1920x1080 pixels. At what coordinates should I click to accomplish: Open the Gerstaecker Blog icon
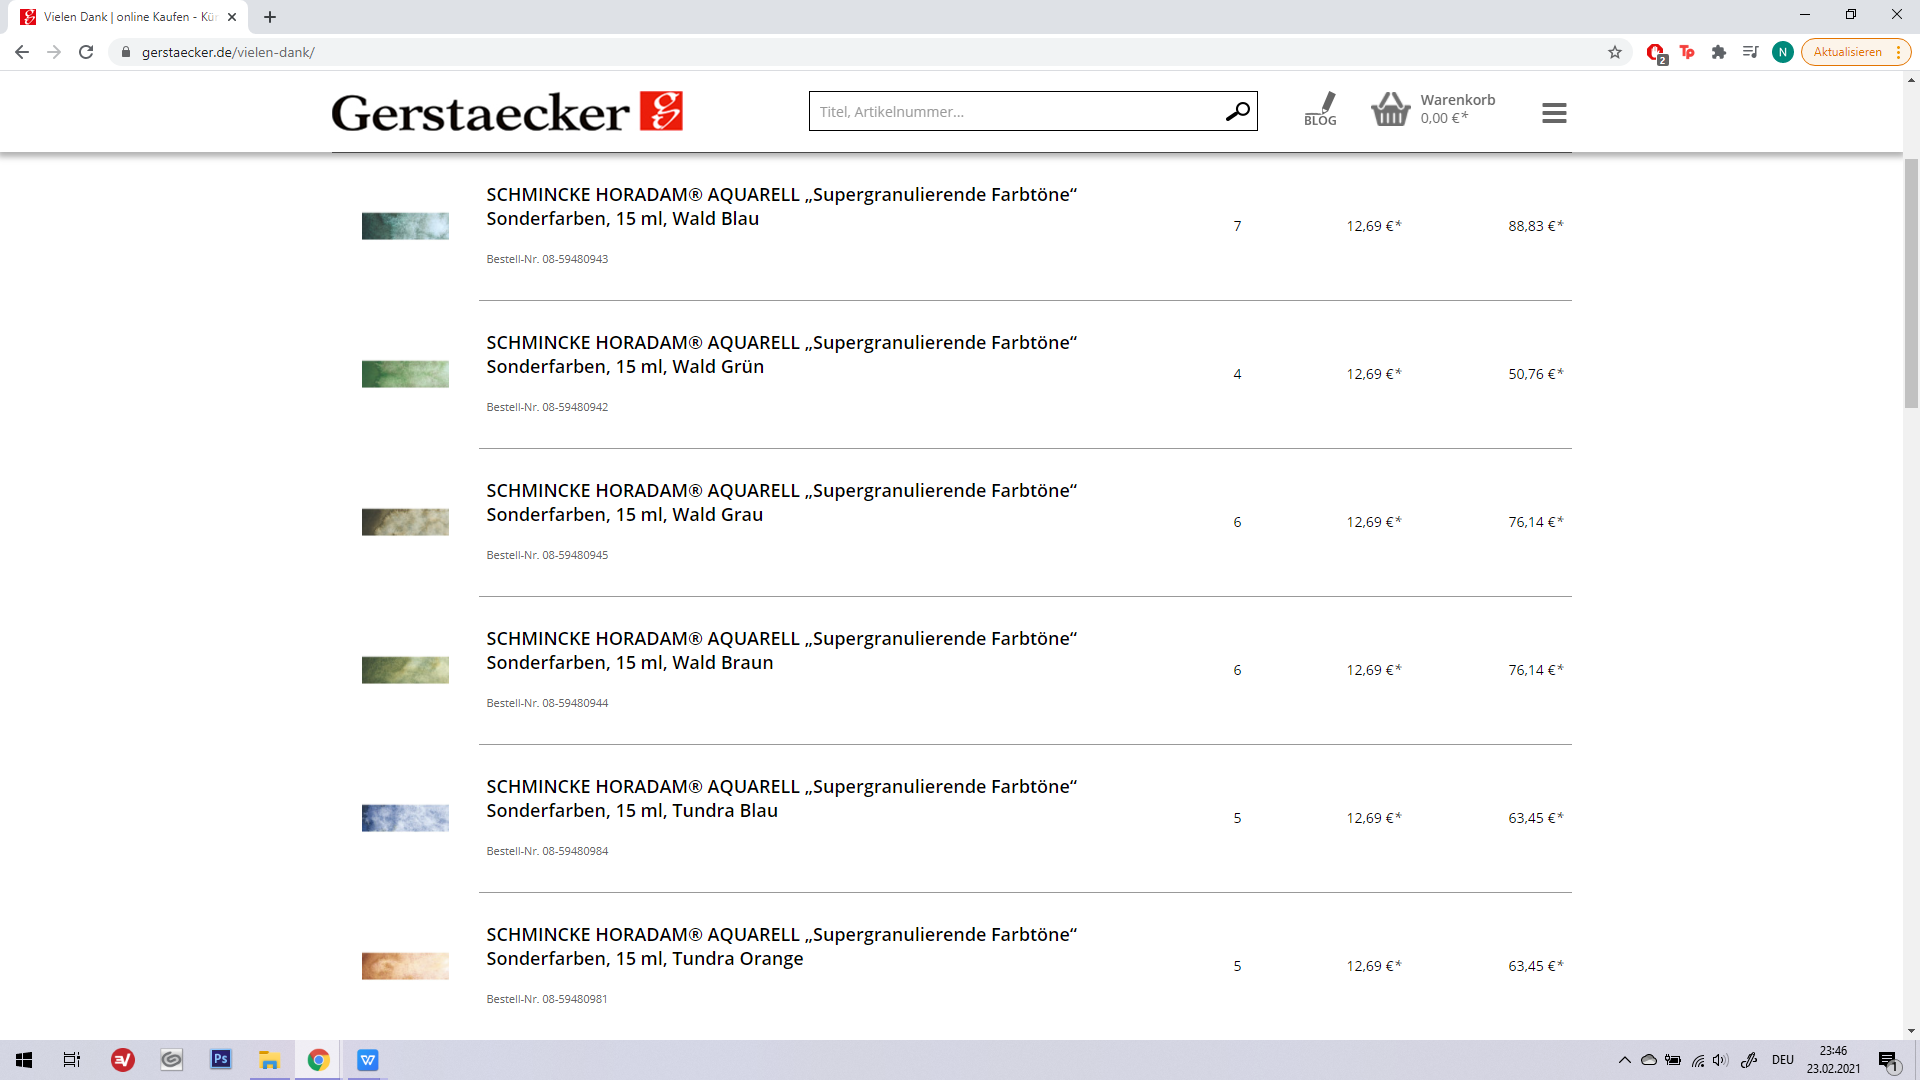pos(1320,108)
